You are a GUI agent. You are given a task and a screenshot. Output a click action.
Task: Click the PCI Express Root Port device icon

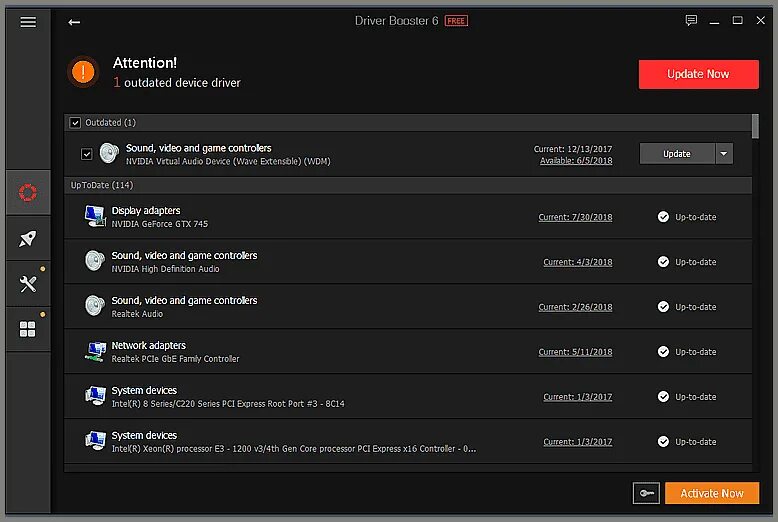[95, 396]
